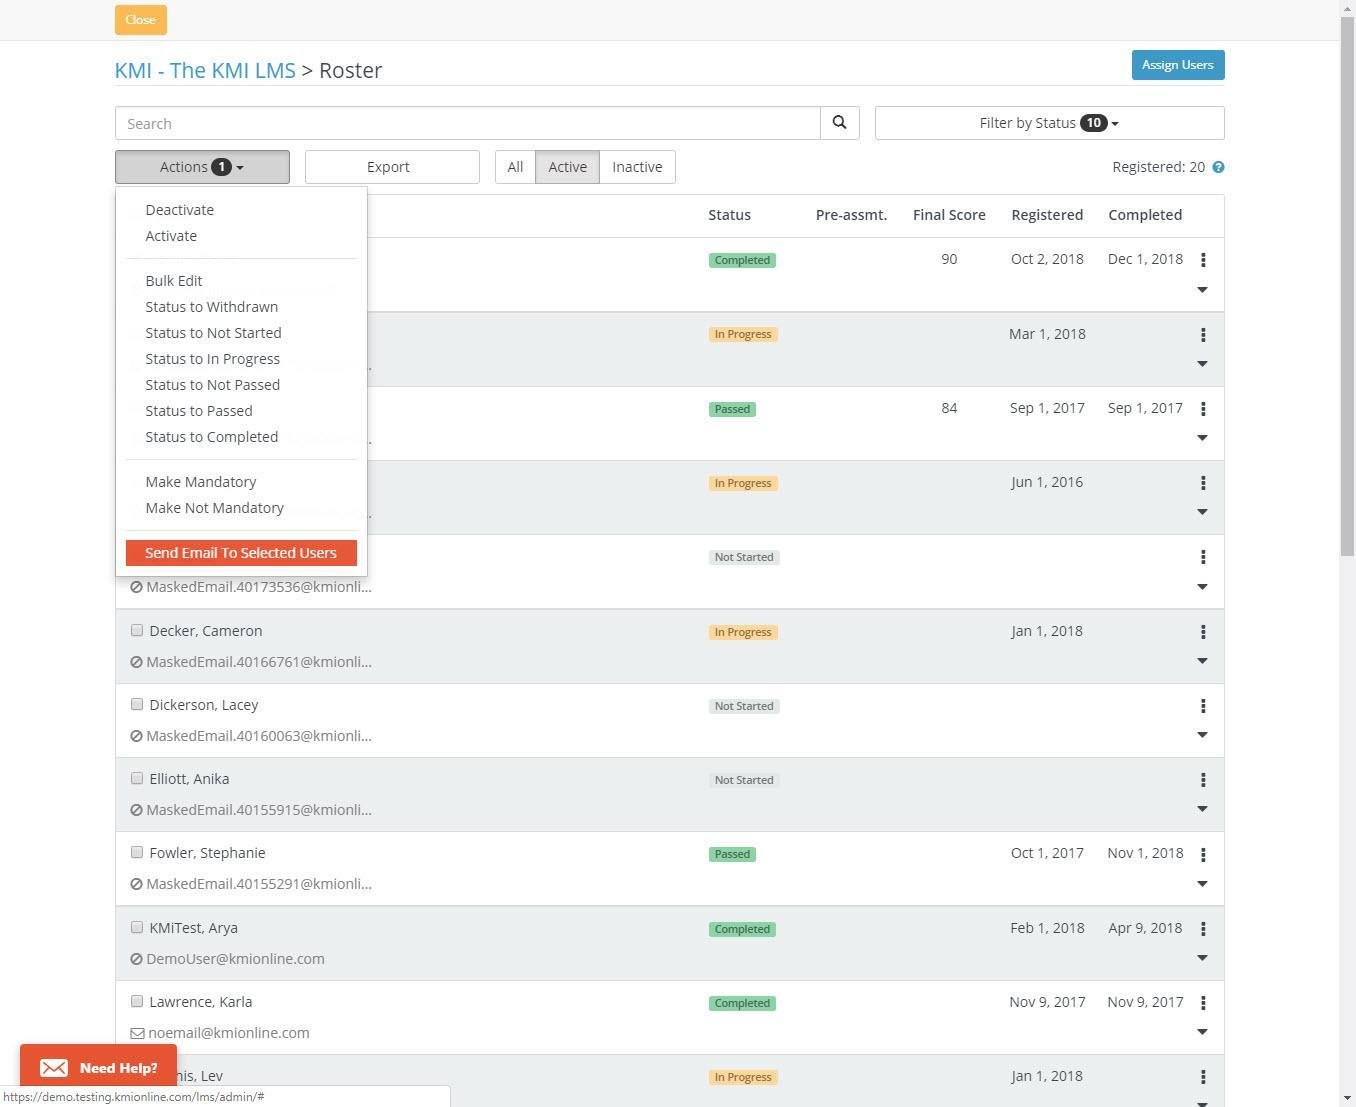Choose Status to Completed from Actions menu
Viewport: 1356px width, 1107px height.
pos(211,437)
